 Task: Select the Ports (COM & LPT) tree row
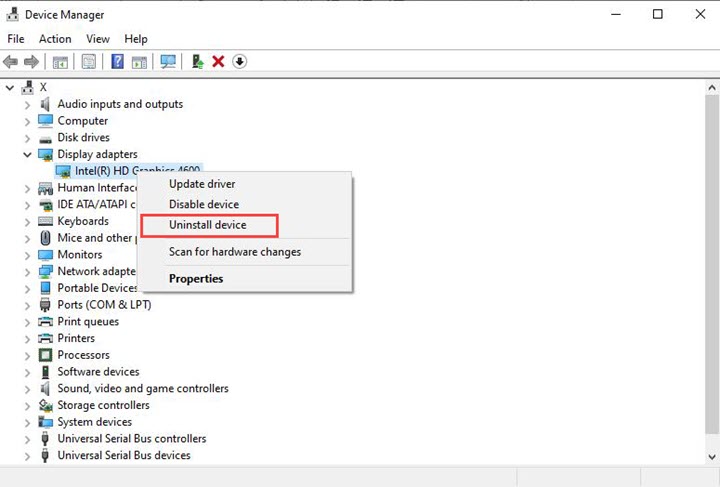104,305
